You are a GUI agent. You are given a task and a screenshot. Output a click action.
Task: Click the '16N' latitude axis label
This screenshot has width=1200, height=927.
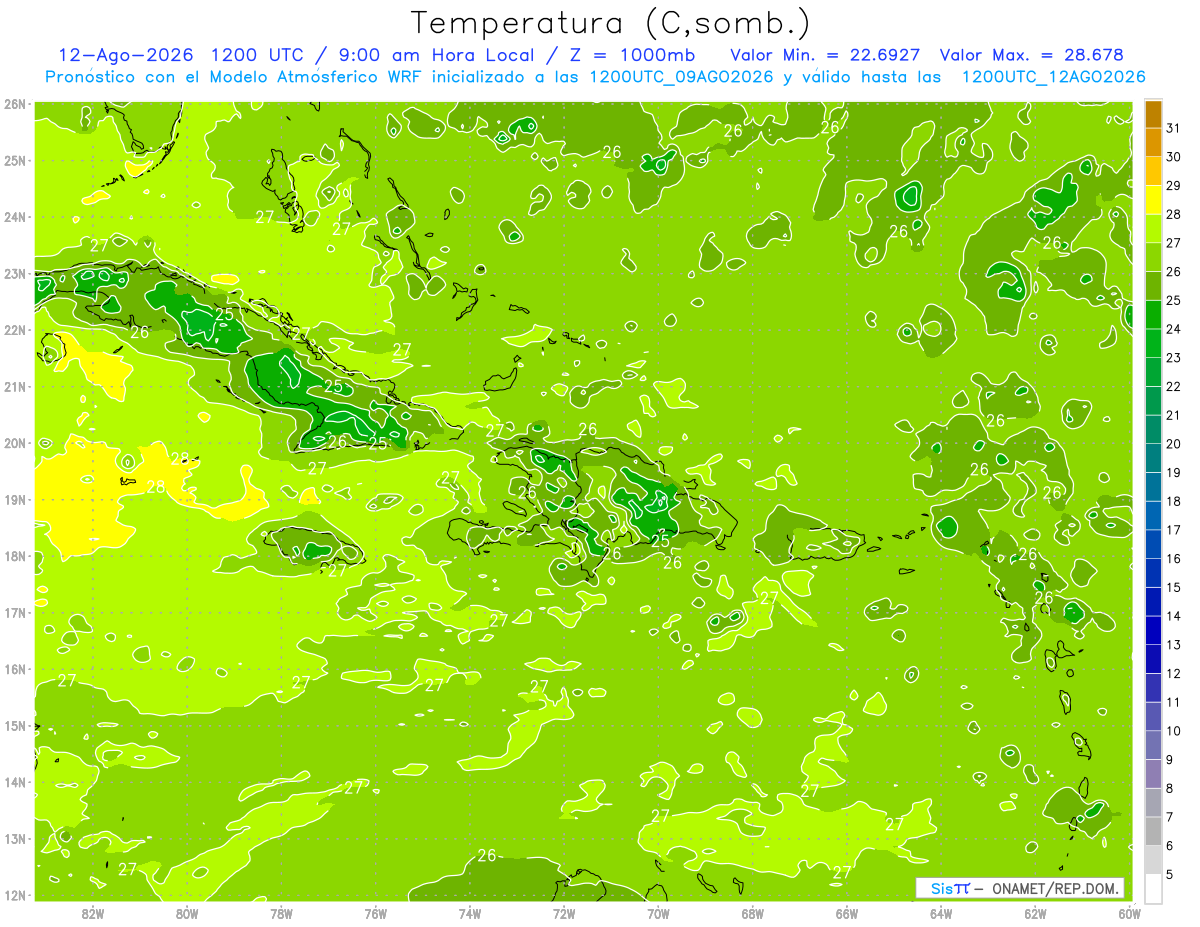[14, 669]
